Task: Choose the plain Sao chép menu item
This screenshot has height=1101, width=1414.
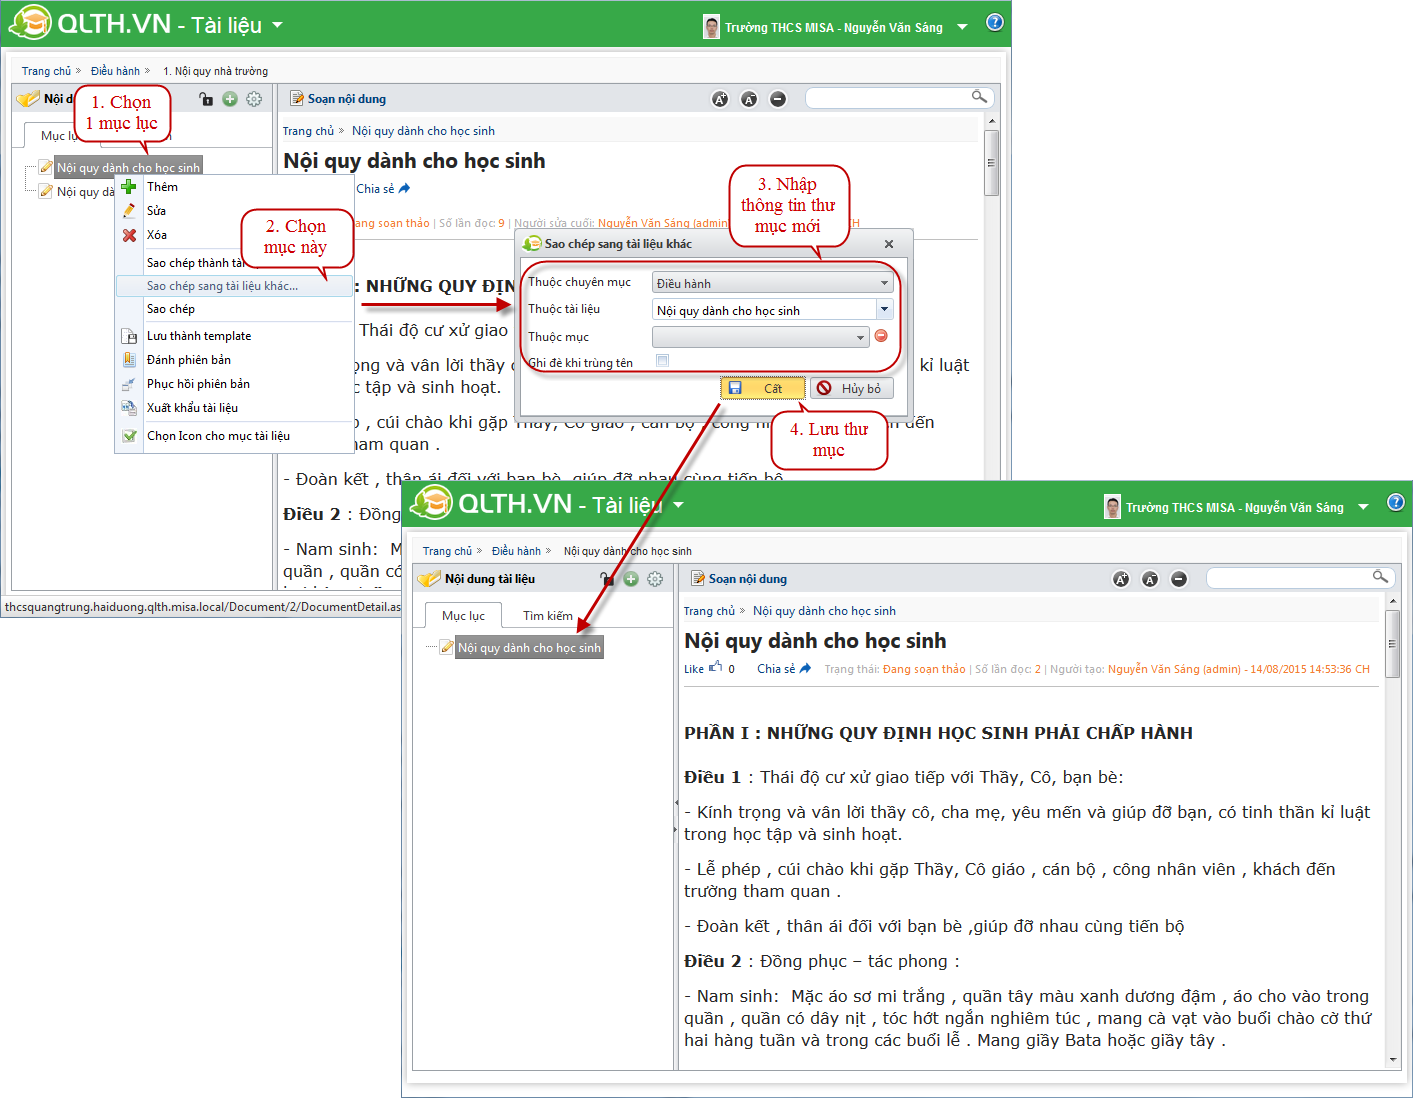Action: pos(234,309)
